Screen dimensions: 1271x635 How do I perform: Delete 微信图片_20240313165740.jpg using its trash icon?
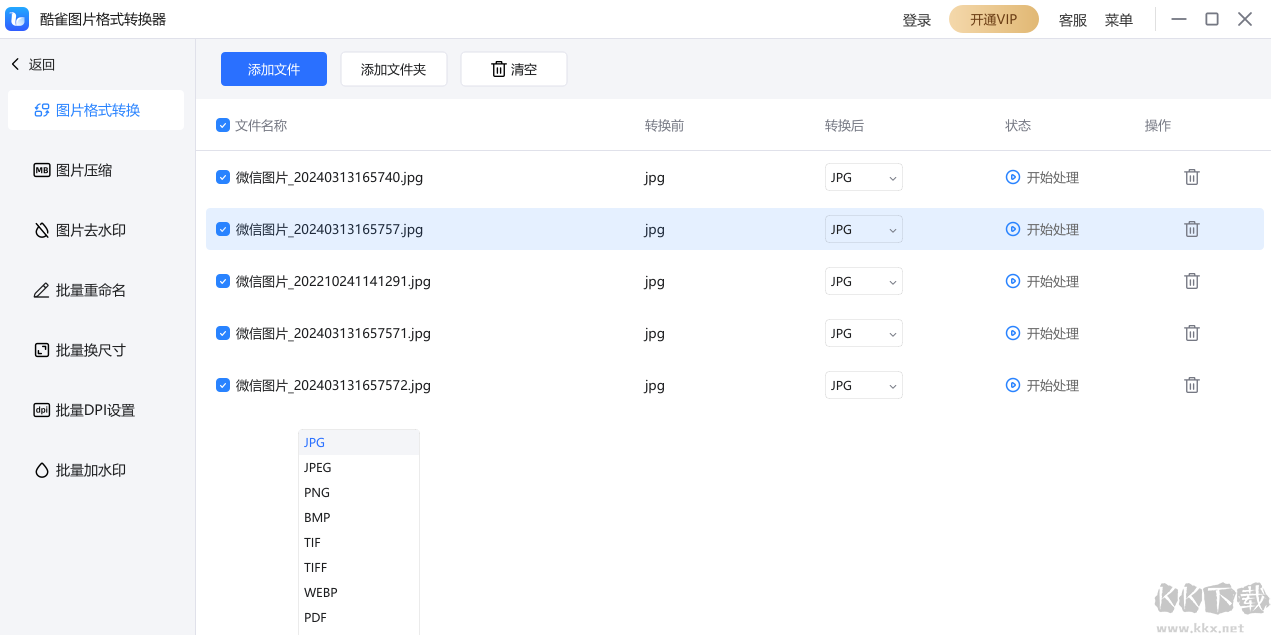(1191, 176)
